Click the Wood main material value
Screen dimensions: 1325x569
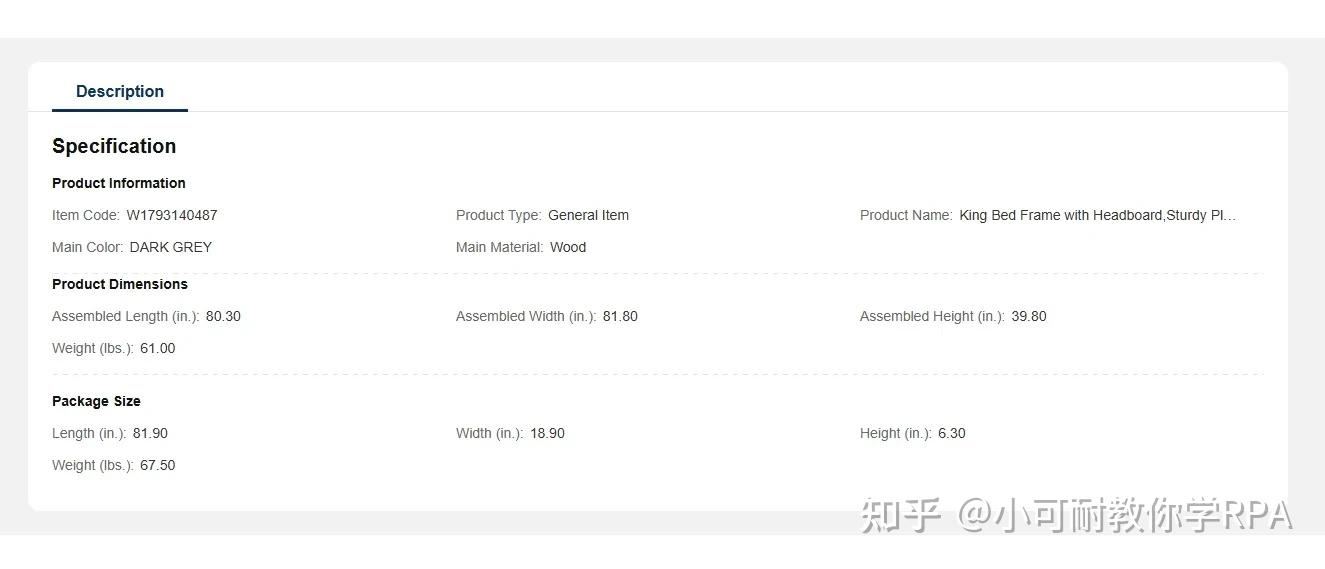(x=568, y=247)
